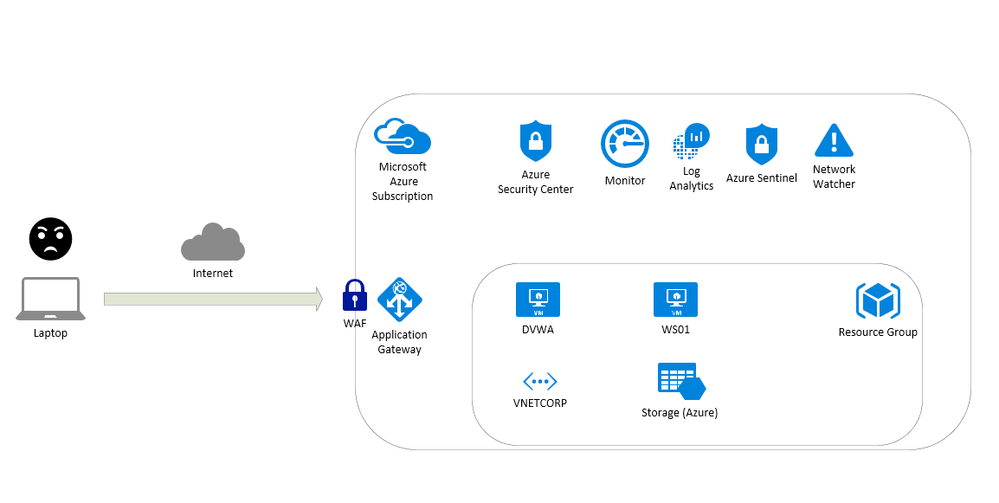The image size is (999, 503).
Task: Select the WAF padlock icon
Action: pyautogui.click(x=355, y=295)
